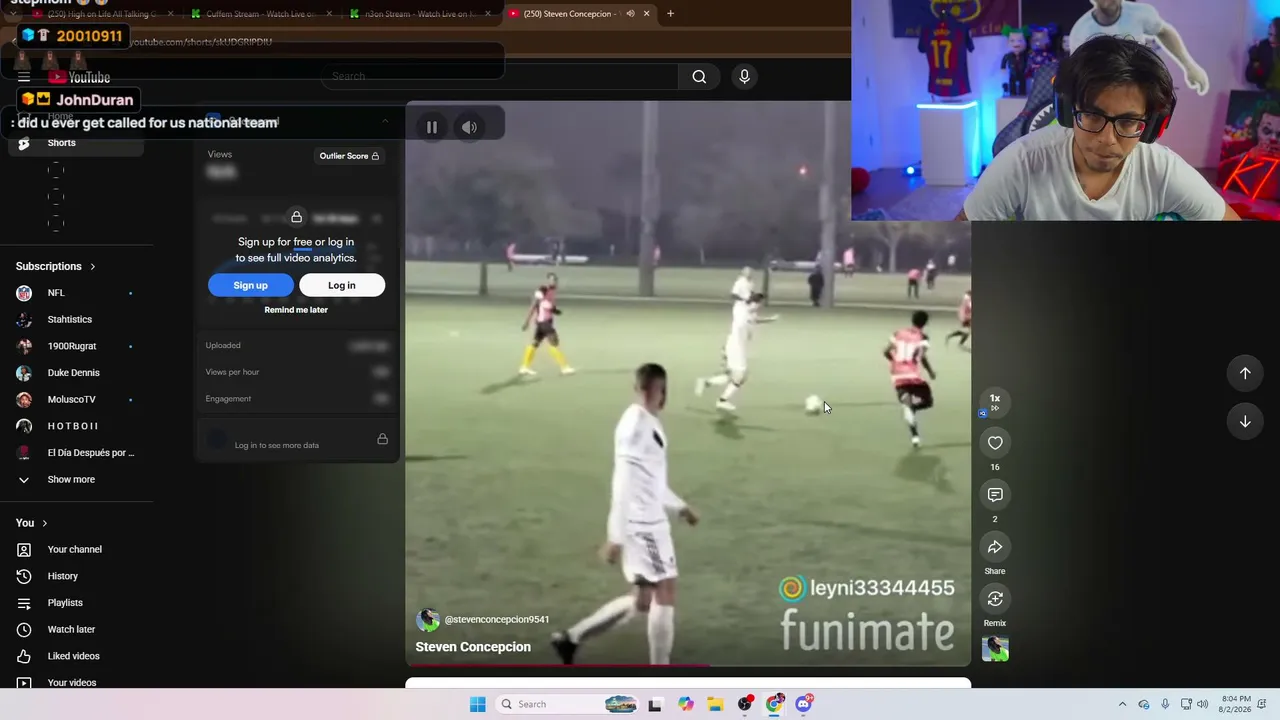The image size is (1280, 720).
Task: Launch Copilot from the taskbar
Action: click(x=685, y=704)
